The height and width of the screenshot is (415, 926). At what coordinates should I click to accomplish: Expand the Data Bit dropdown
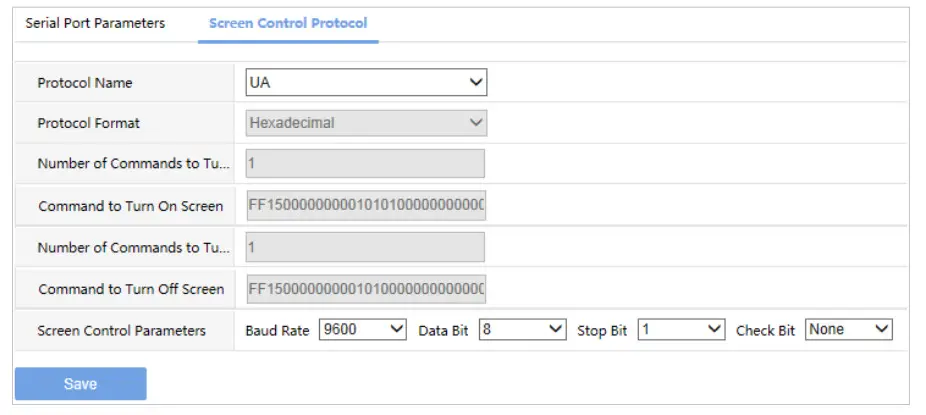pos(522,330)
